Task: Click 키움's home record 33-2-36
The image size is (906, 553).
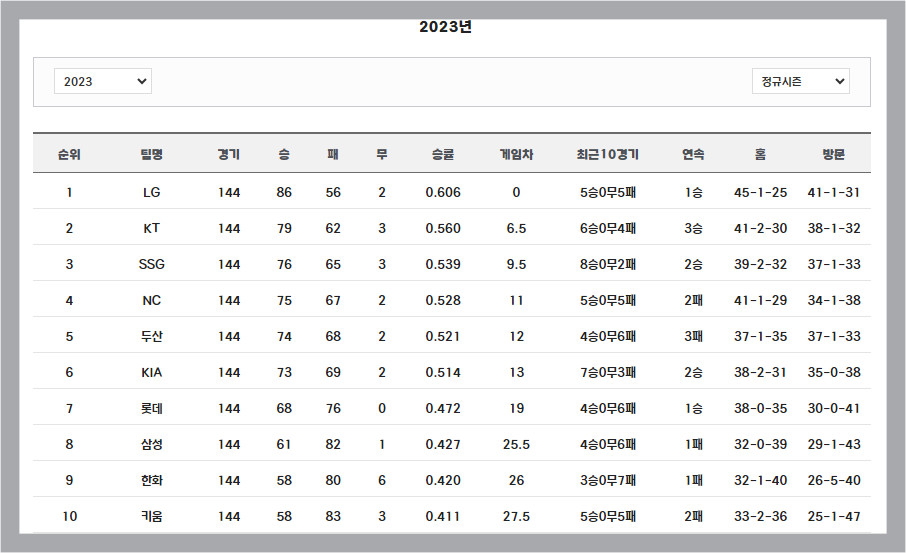Action: (x=760, y=517)
